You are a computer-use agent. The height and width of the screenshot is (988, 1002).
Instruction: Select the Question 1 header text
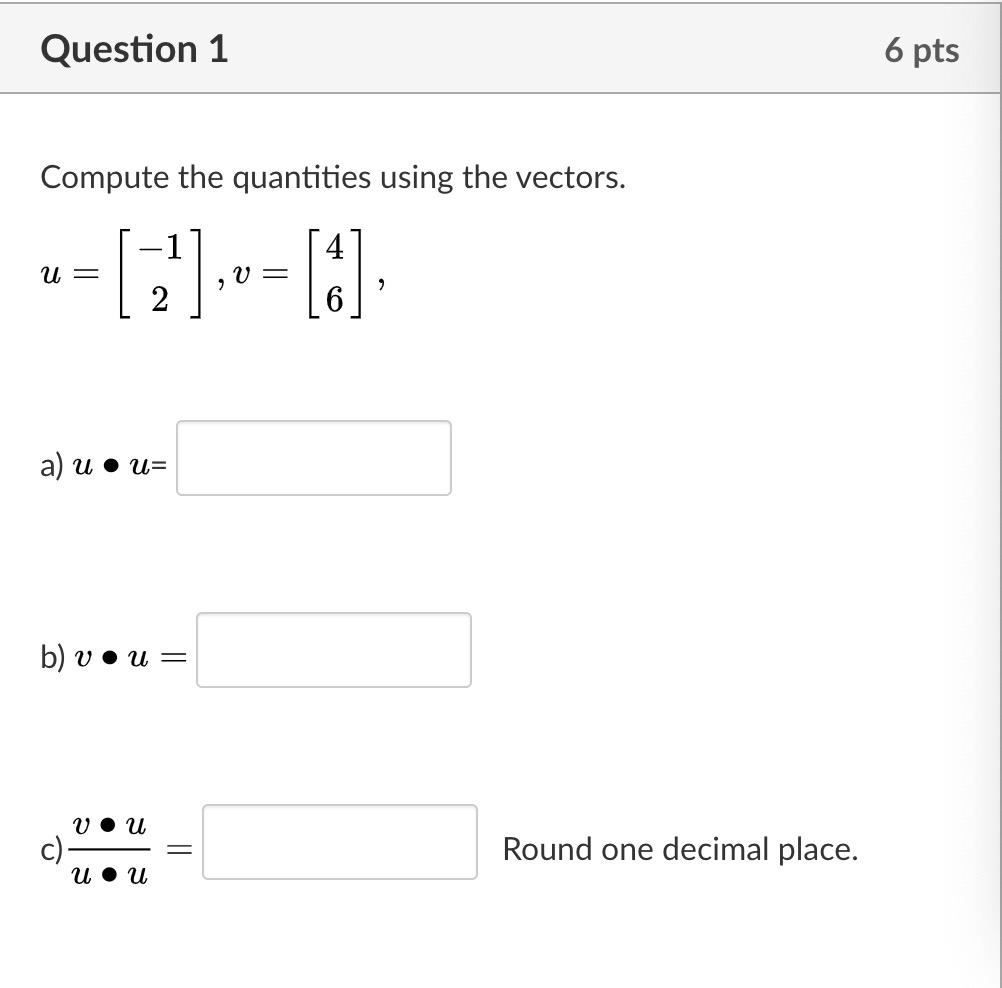[135, 47]
